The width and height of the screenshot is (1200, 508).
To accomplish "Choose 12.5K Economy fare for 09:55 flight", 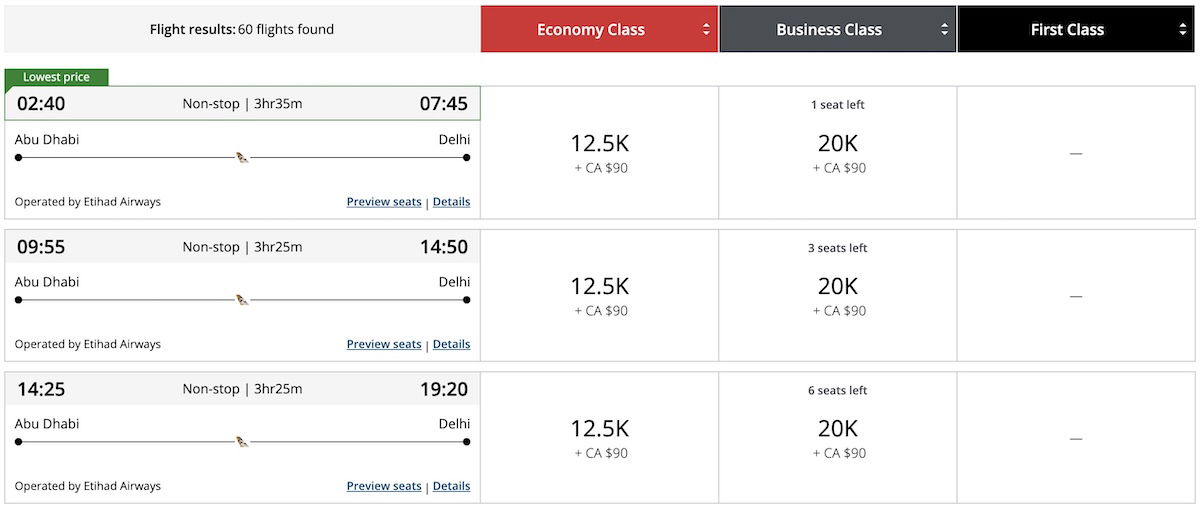I will [600, 295].
